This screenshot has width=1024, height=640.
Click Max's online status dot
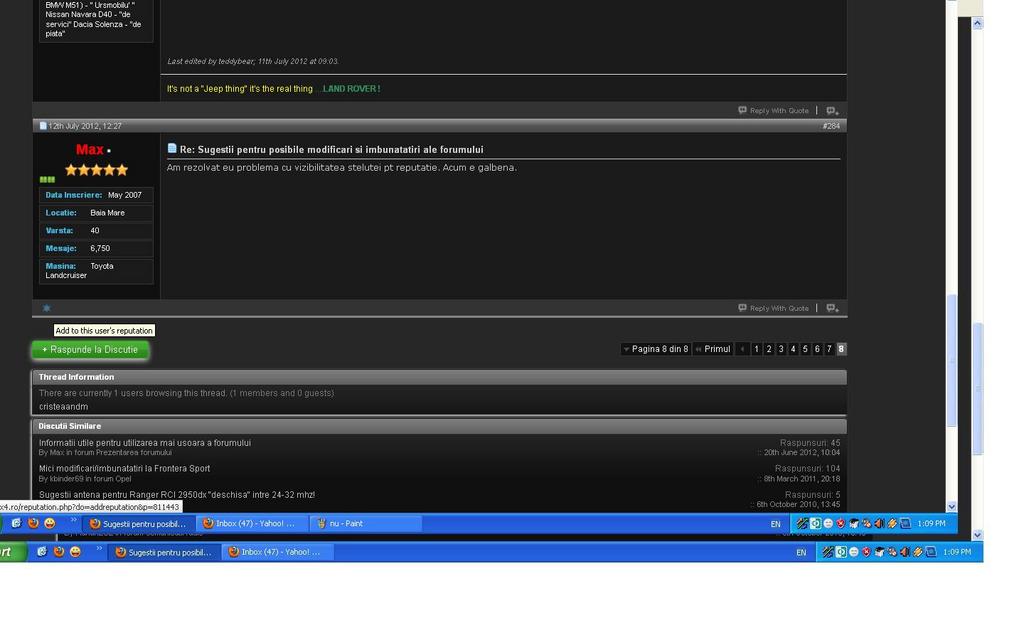coord(108,151)
